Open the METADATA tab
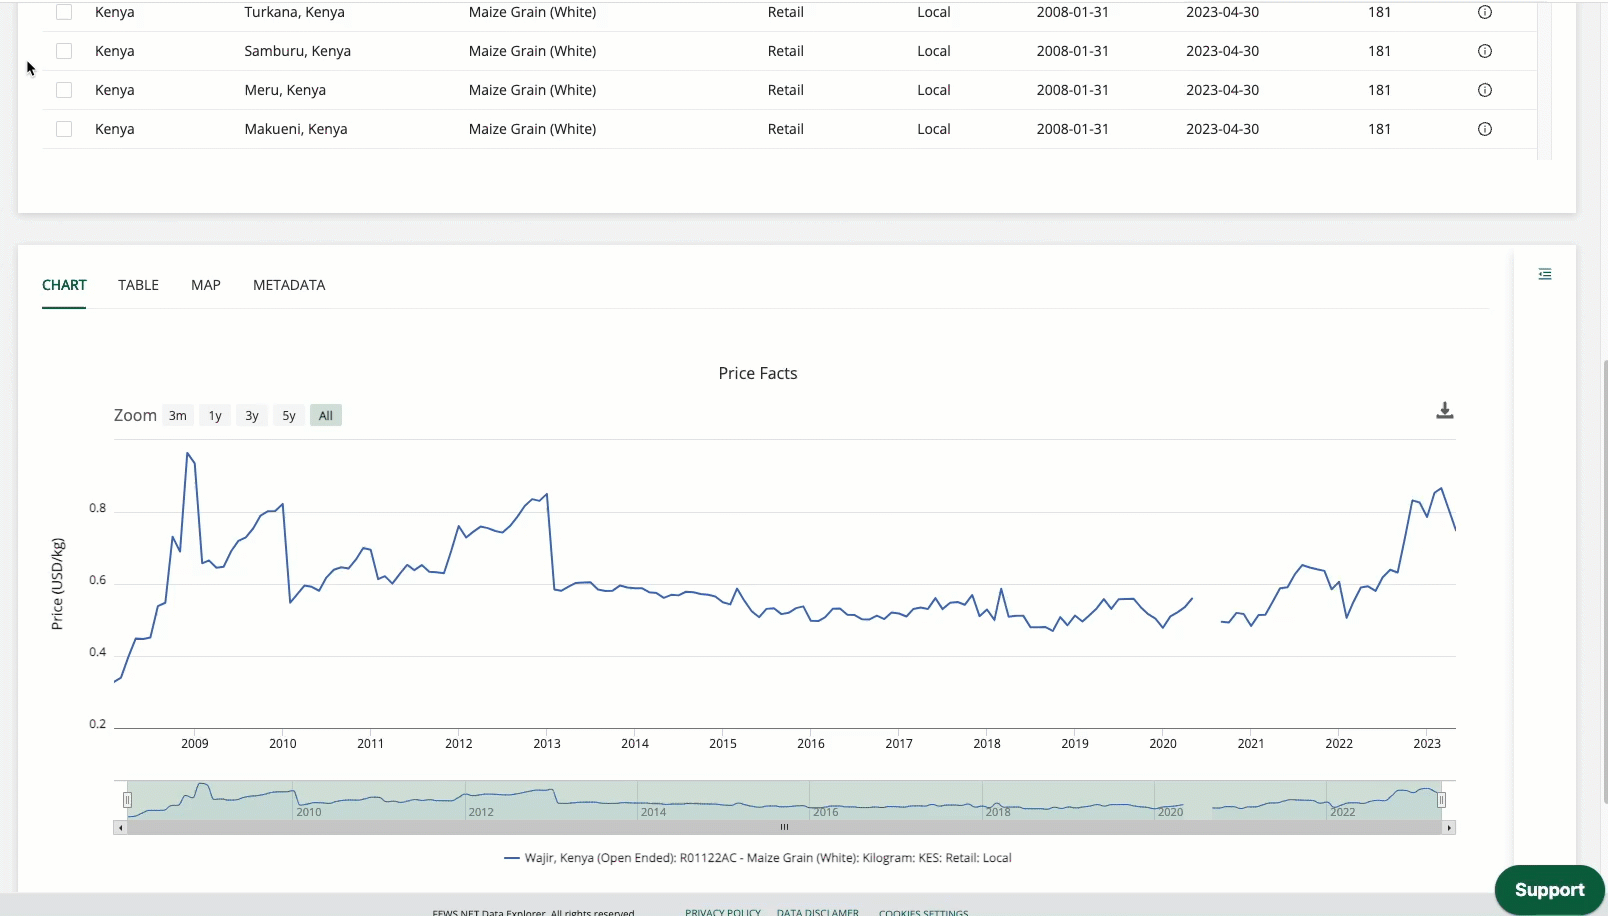The image size is (1608, 916). pyautogui.click(x=289, y=285)
